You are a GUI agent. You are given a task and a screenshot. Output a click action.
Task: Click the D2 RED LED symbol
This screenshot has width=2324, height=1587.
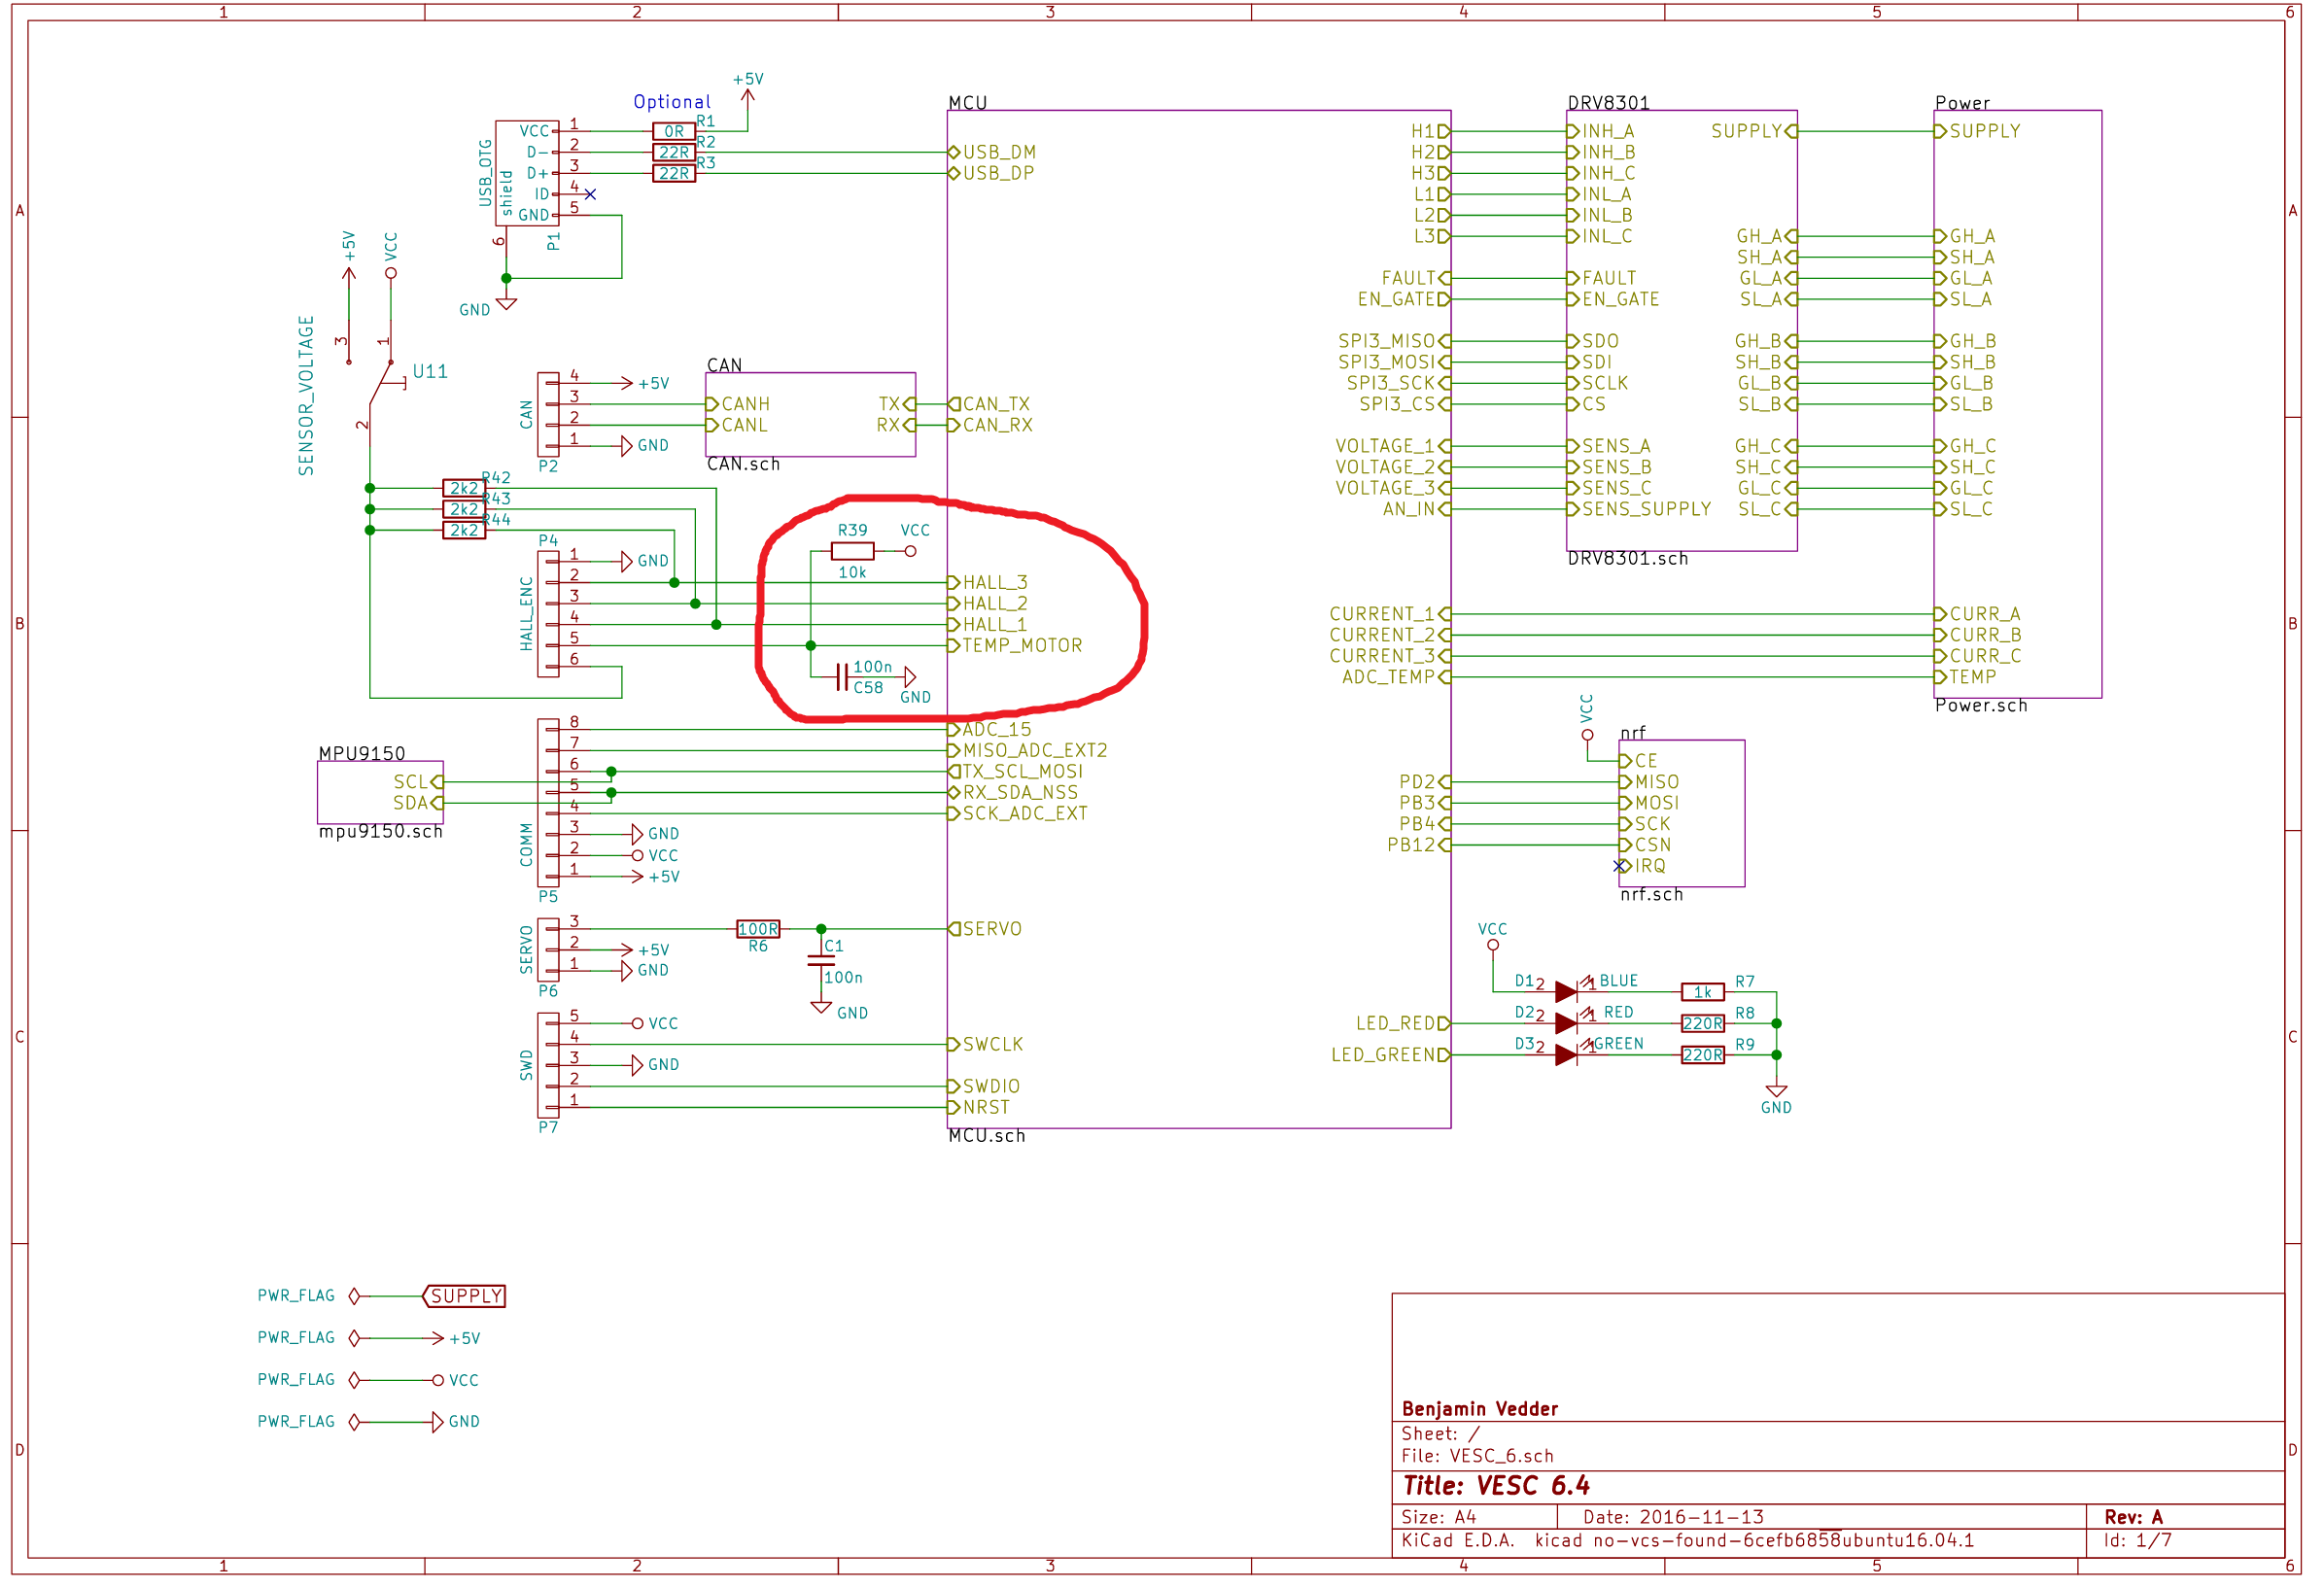coord(1568,1024)
